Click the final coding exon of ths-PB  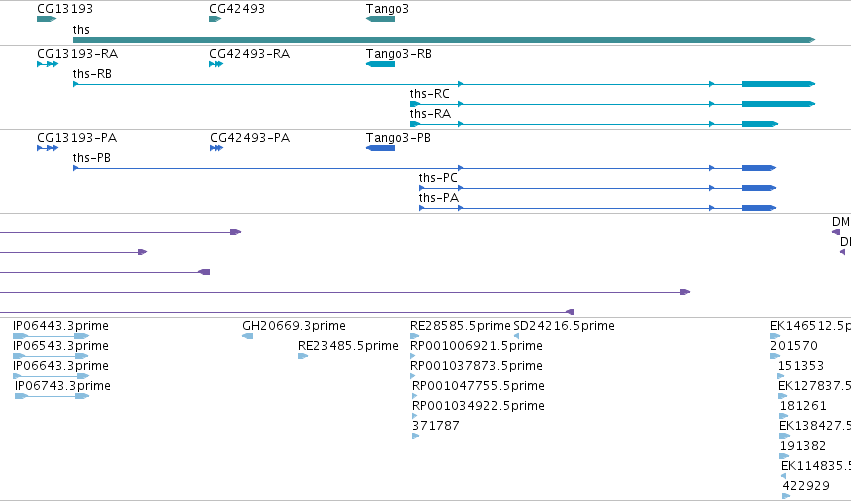[x=759, y=168]
